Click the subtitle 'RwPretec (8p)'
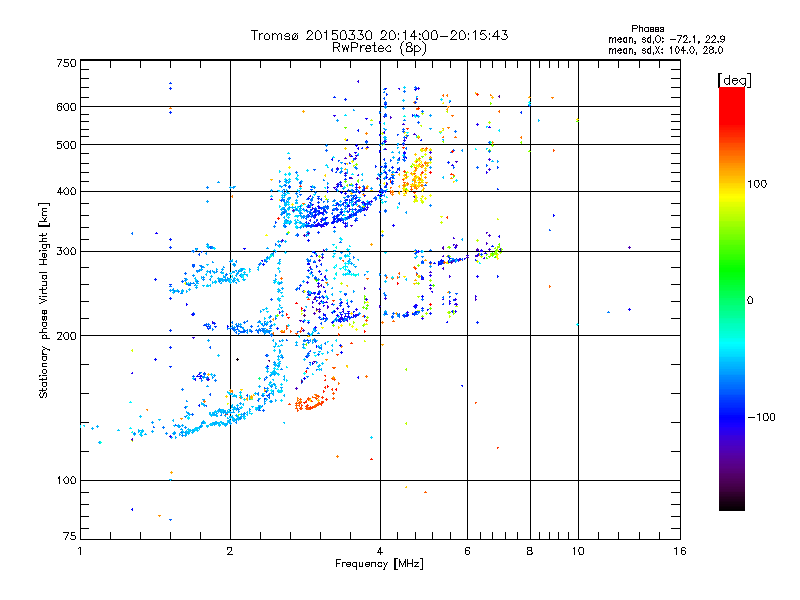The width and height of the screenshot is (800, 600). pos(379,48)
